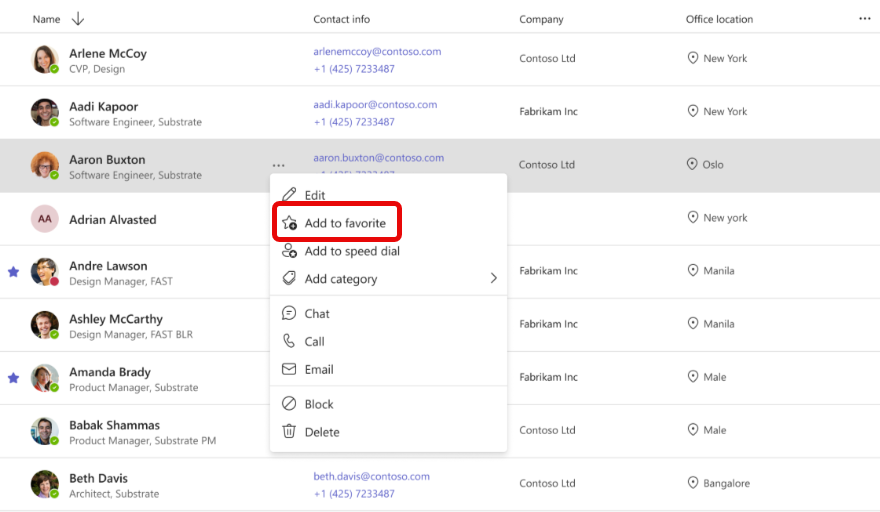Open Arlene McCoy's email address link
Viewport: 880px width, 512px height.
tap(377, 52)
